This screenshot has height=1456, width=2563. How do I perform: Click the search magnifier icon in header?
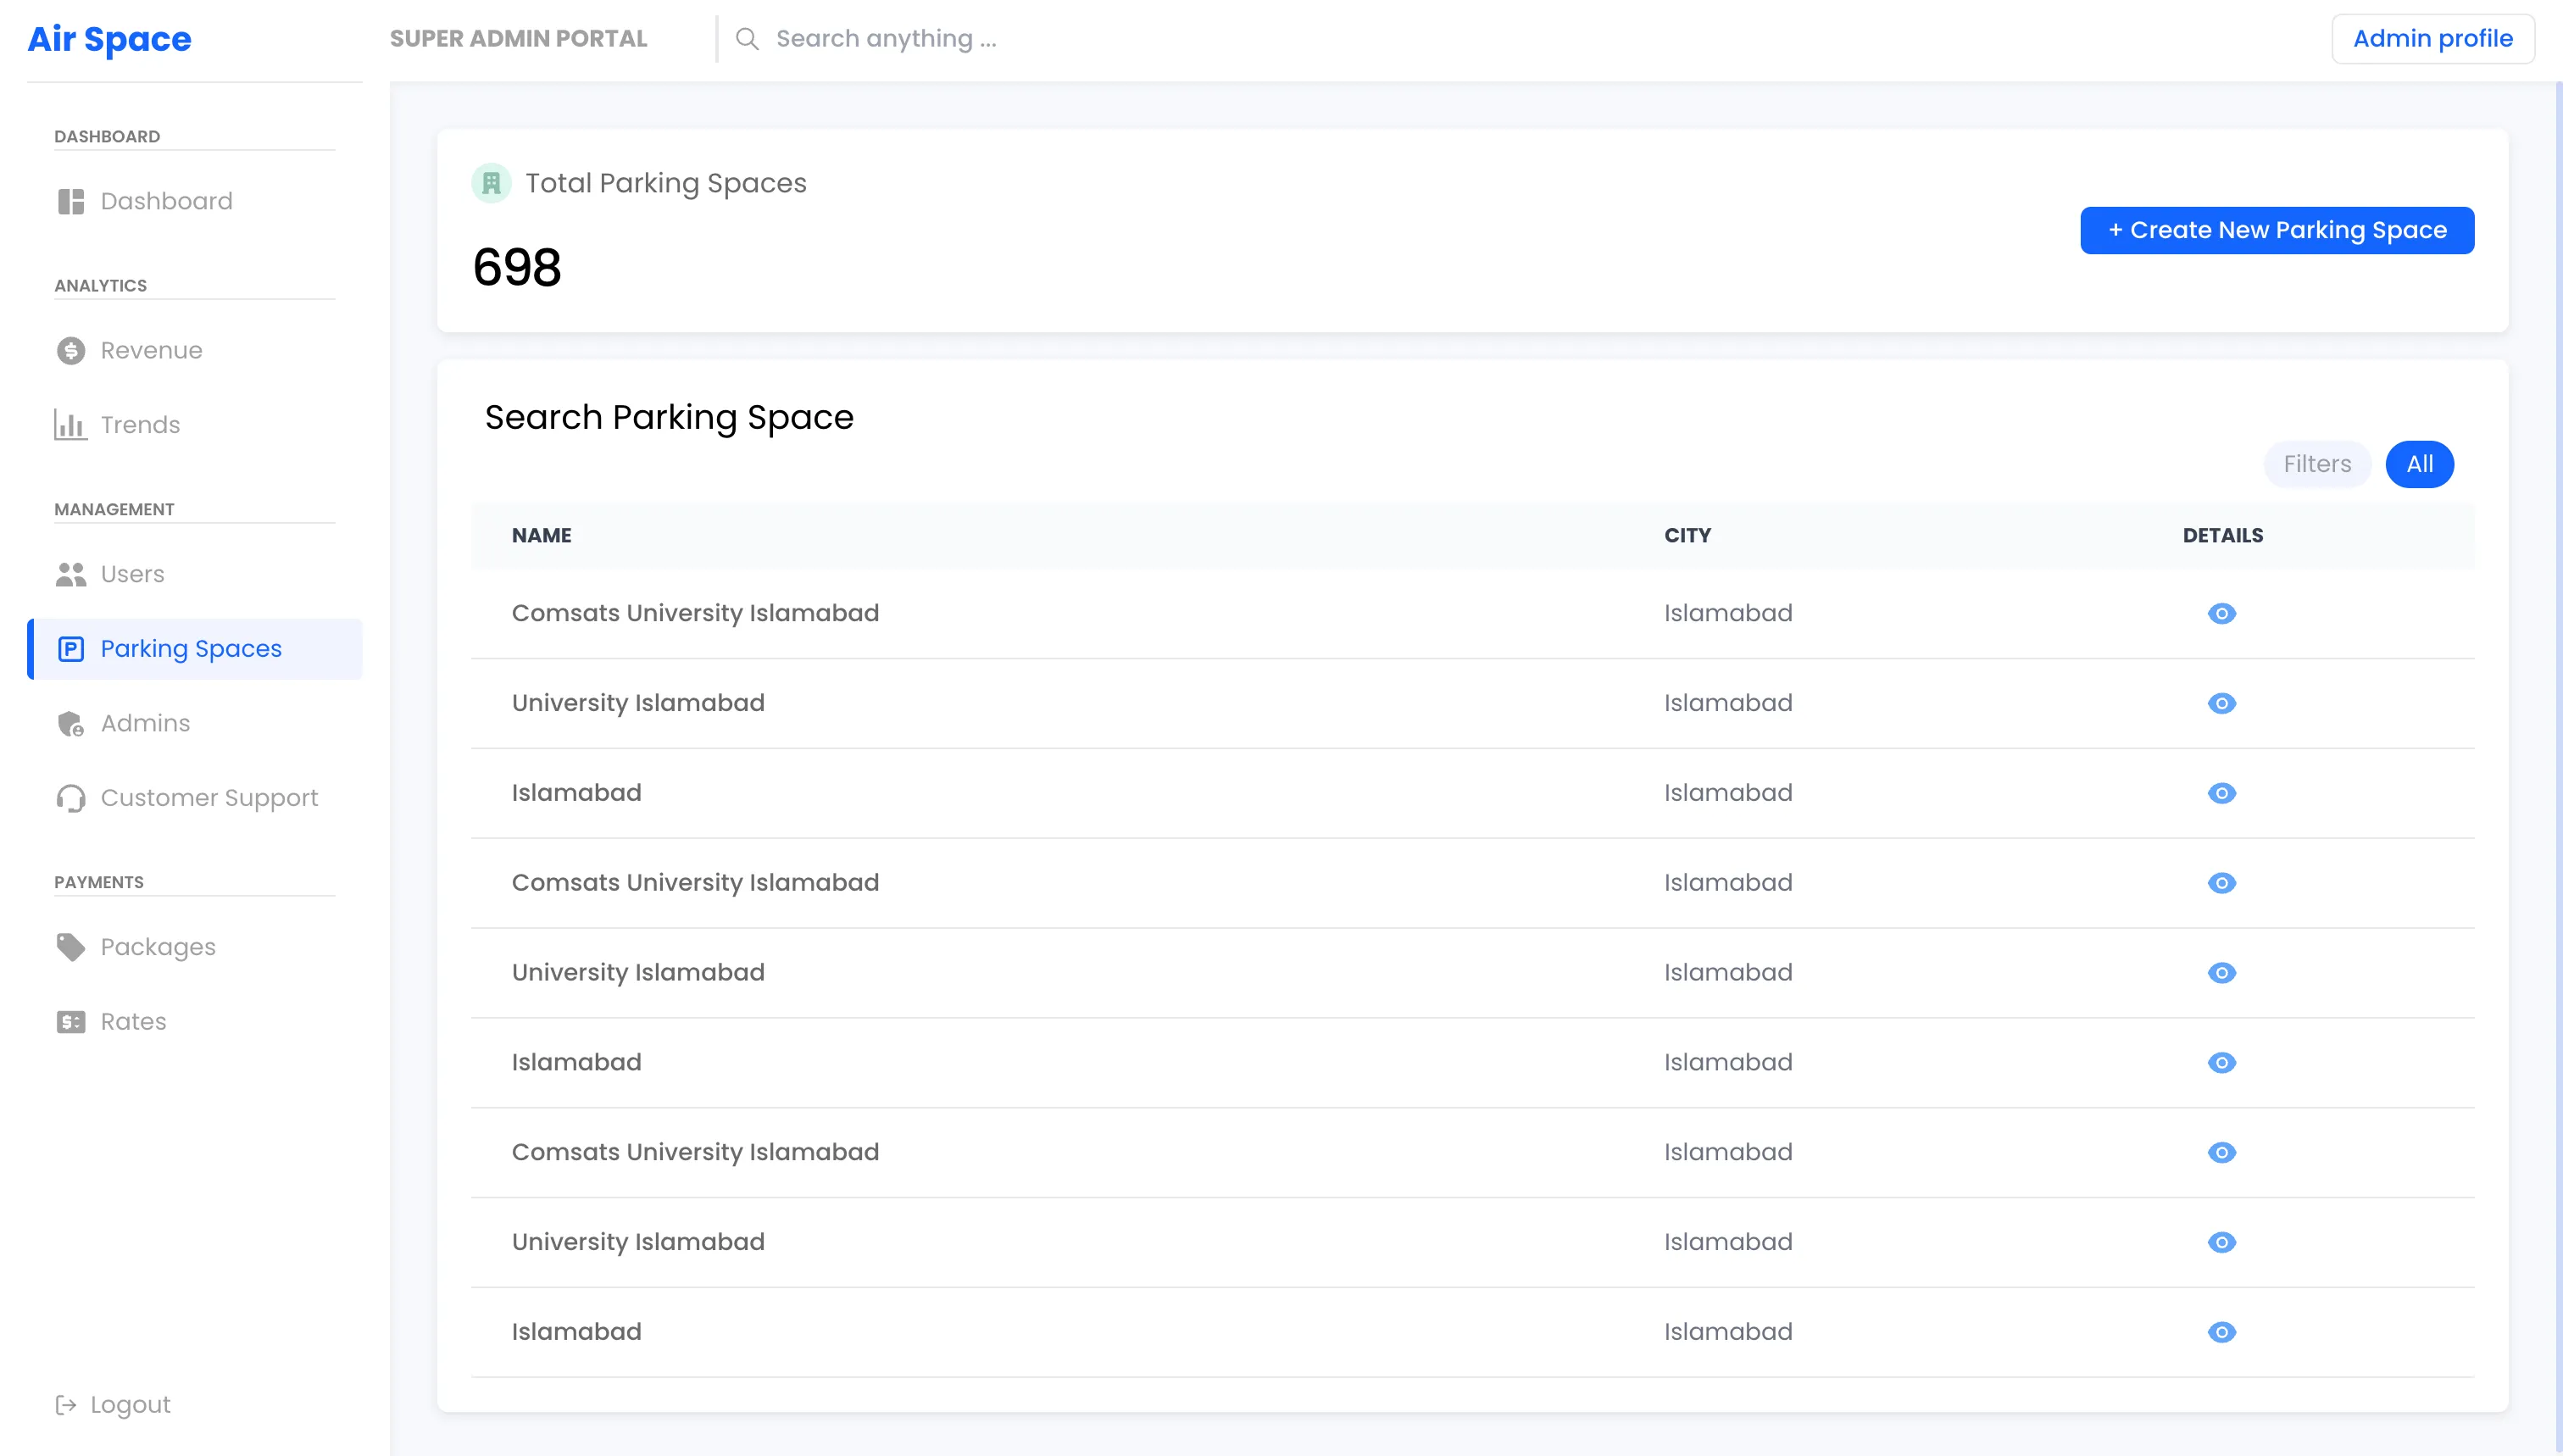pos(747,39)
